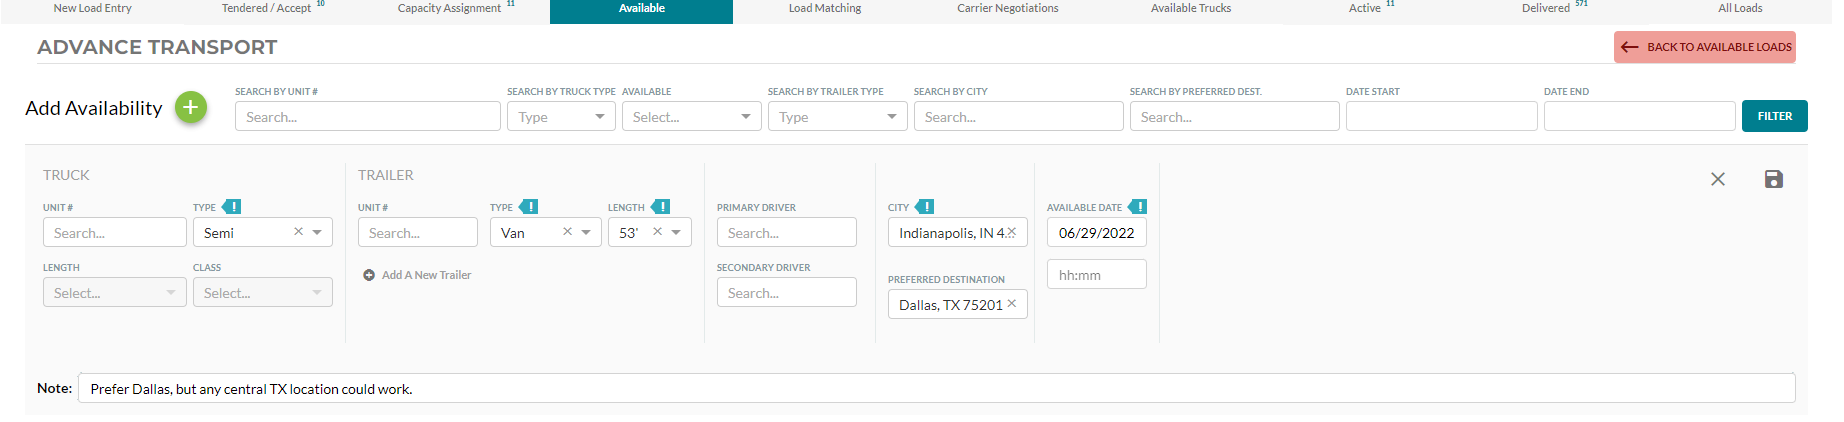Click the Primary Driver search field

coord(787,232)
